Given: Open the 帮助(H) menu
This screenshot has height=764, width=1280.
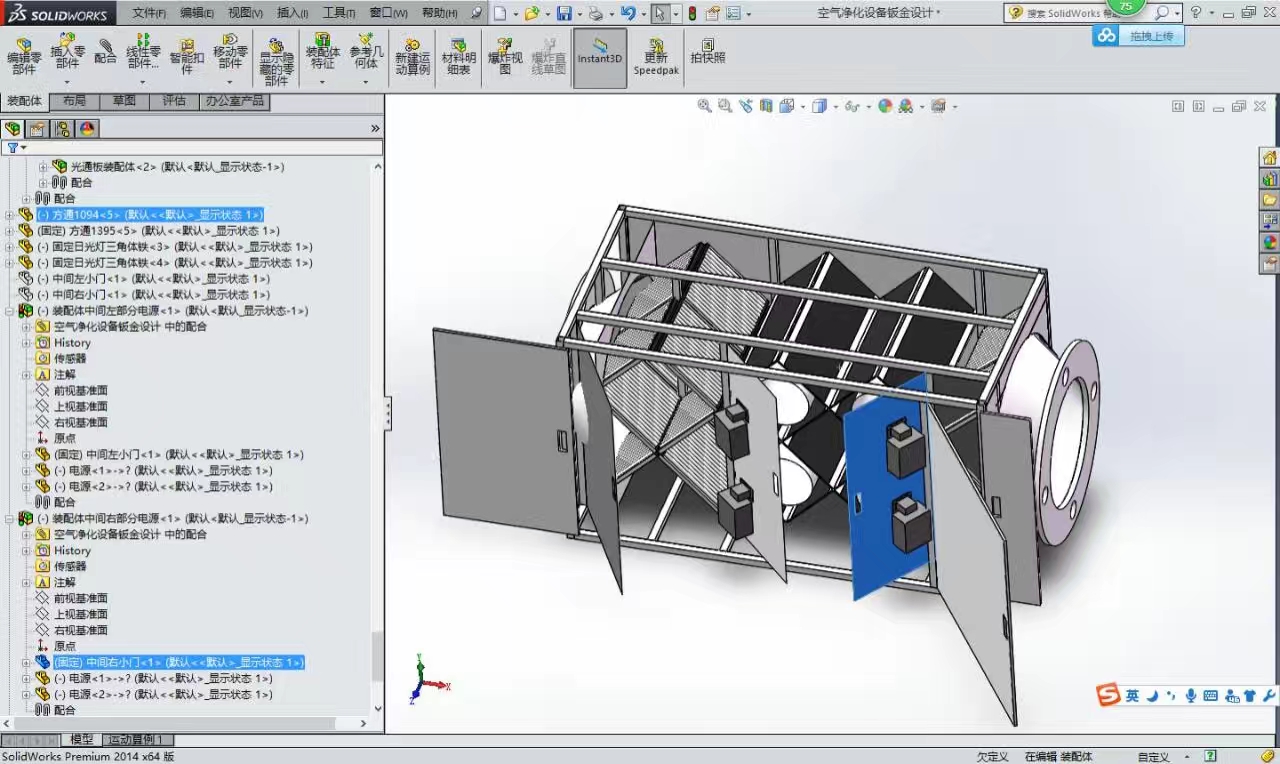Looking at the screenshot, I should 440,13.
